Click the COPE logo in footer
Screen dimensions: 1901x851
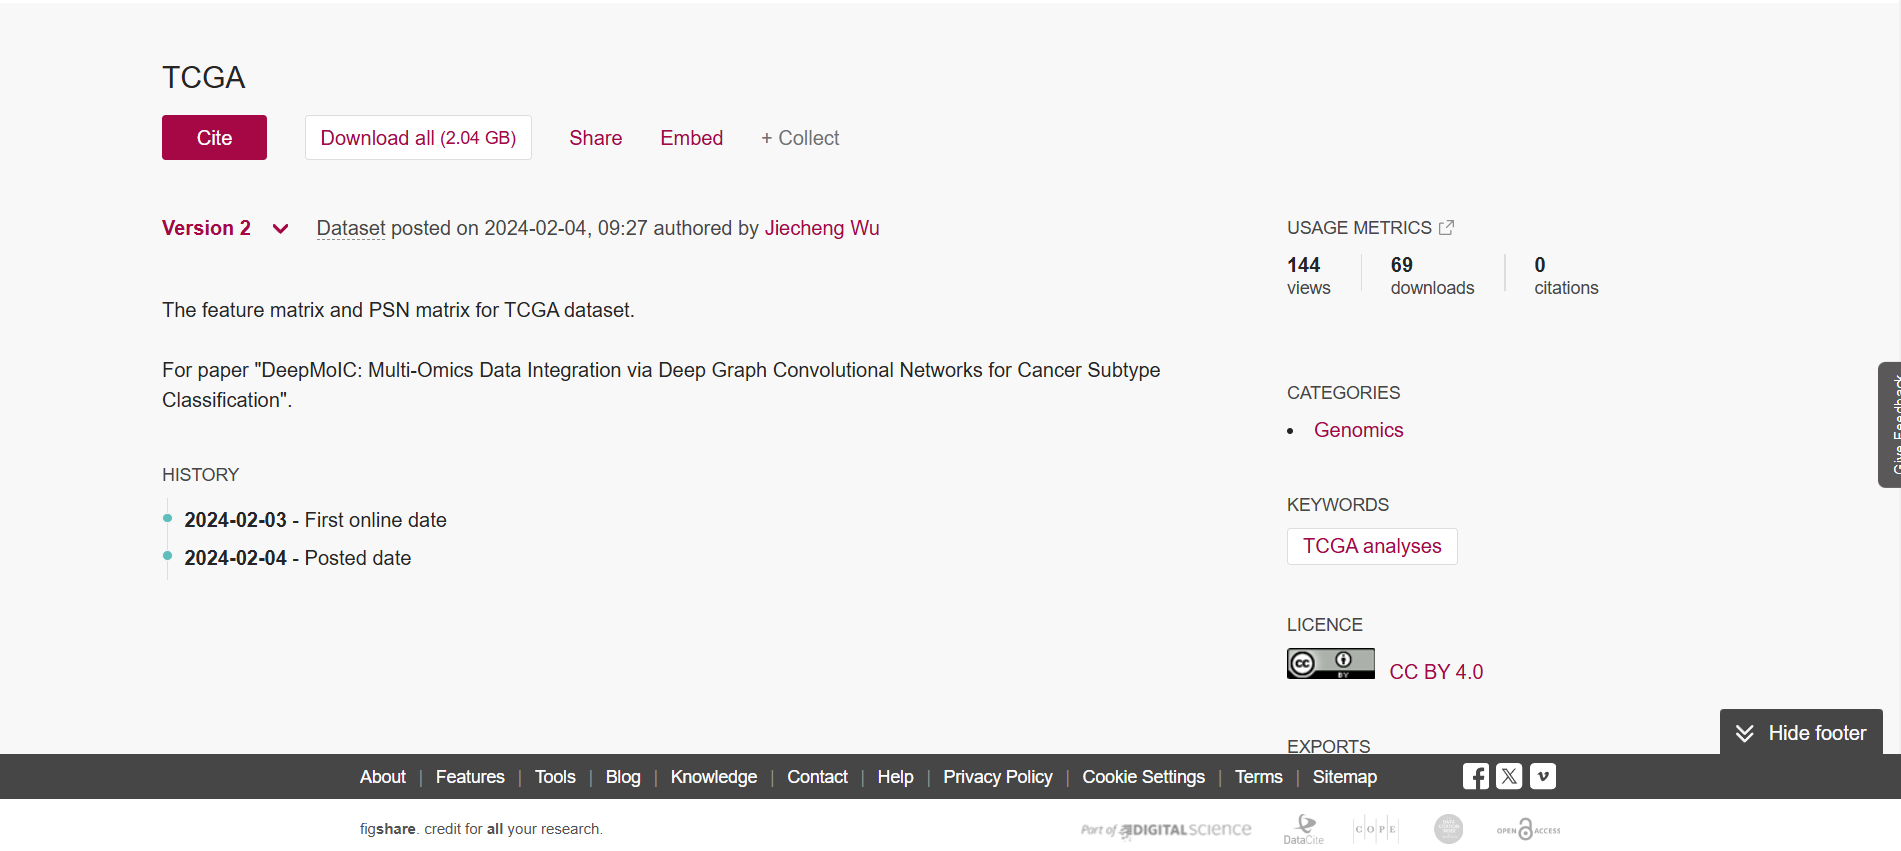1376,829
